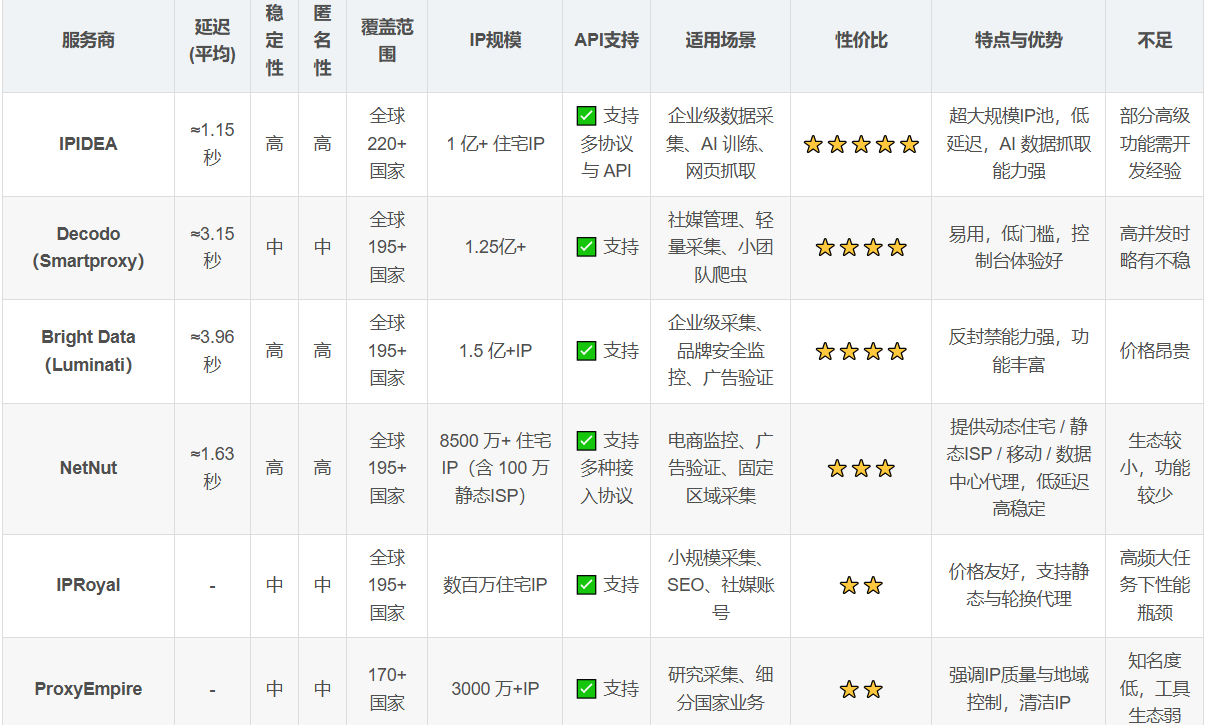The image size is (1225, 725).
Task: Click the four-star rating for Decodo
Action: (860, 248)
